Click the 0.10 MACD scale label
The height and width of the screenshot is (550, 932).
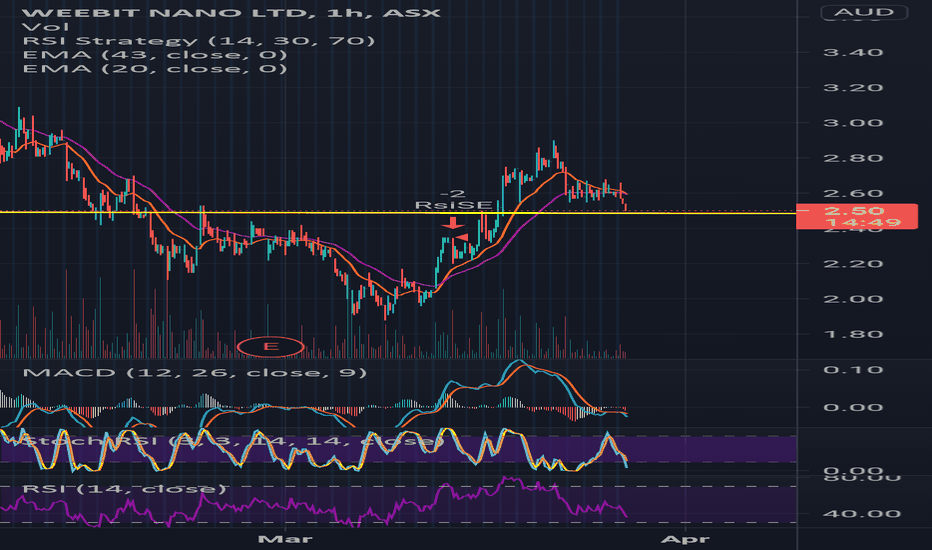point(853,370)
